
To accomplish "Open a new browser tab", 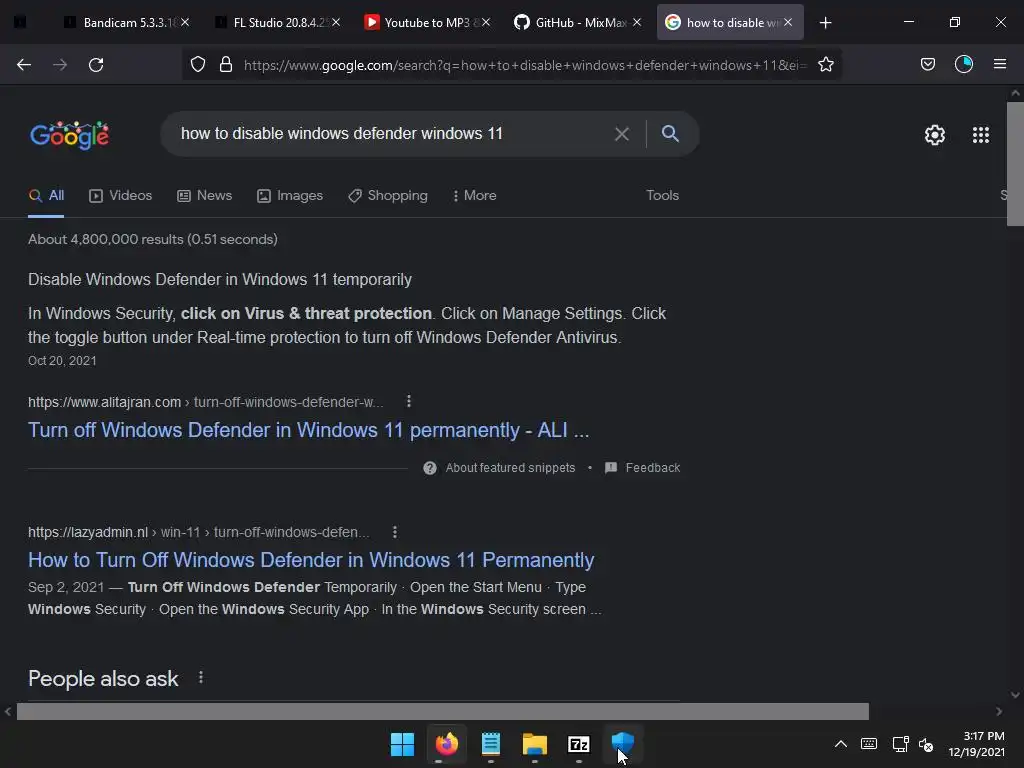I will click(825, 23).
